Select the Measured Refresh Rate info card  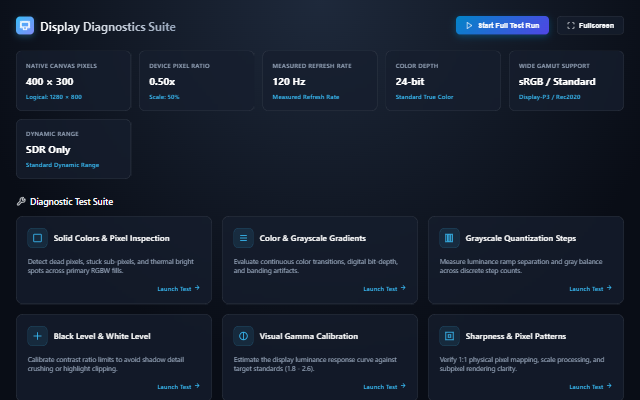[320, 81]
